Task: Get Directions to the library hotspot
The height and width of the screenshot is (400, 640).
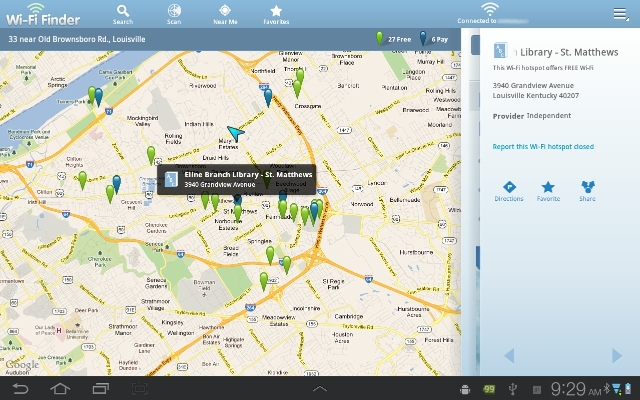Action: tap(509, 191)
